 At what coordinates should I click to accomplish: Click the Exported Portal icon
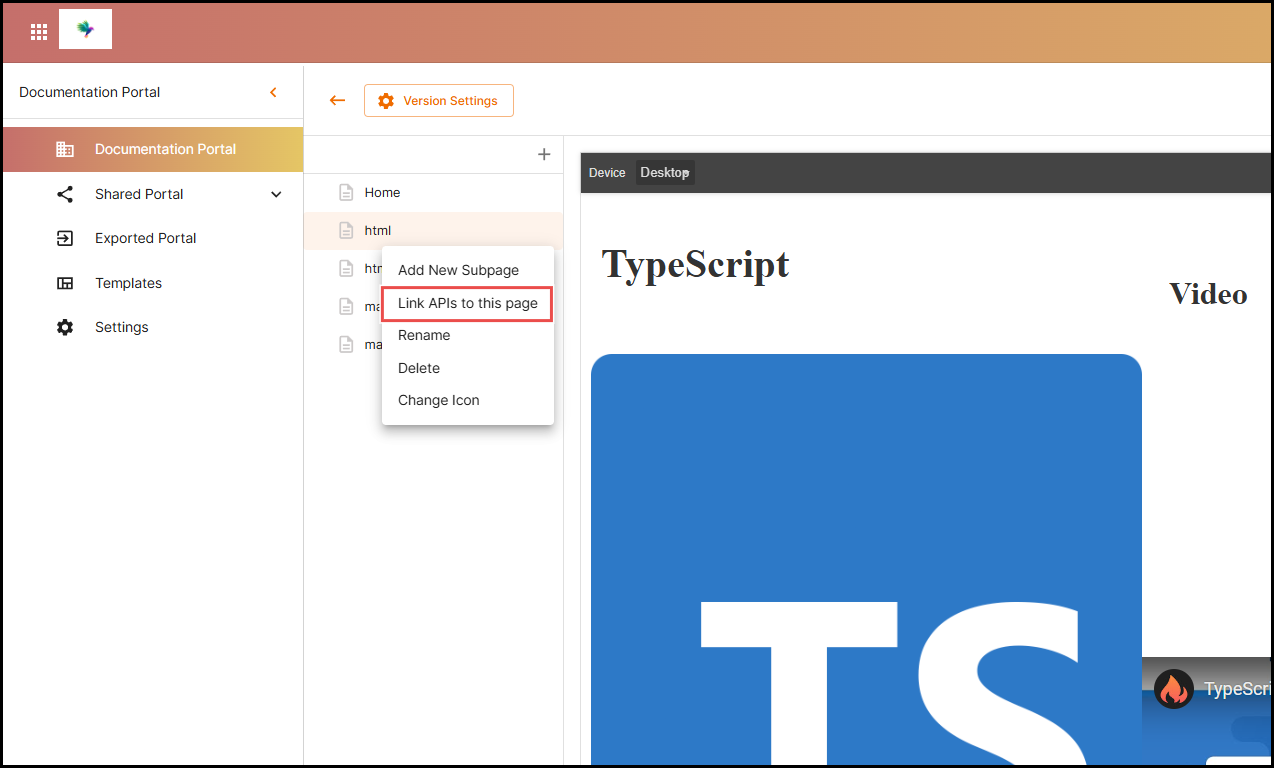[x=65, y=238]
